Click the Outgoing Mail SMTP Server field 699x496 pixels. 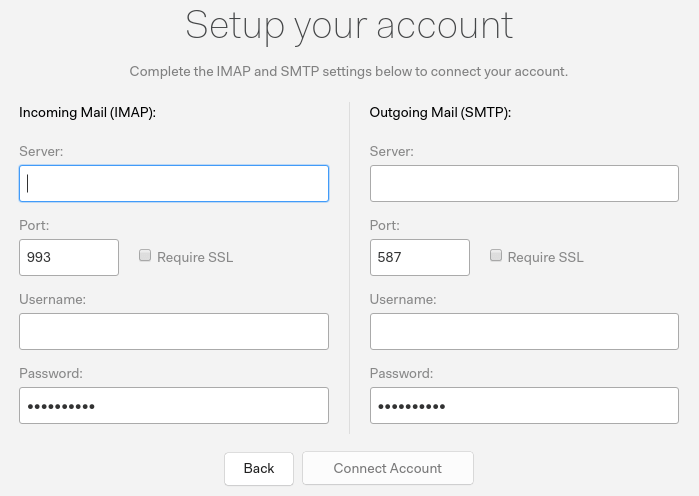click(x=524, y=184)
